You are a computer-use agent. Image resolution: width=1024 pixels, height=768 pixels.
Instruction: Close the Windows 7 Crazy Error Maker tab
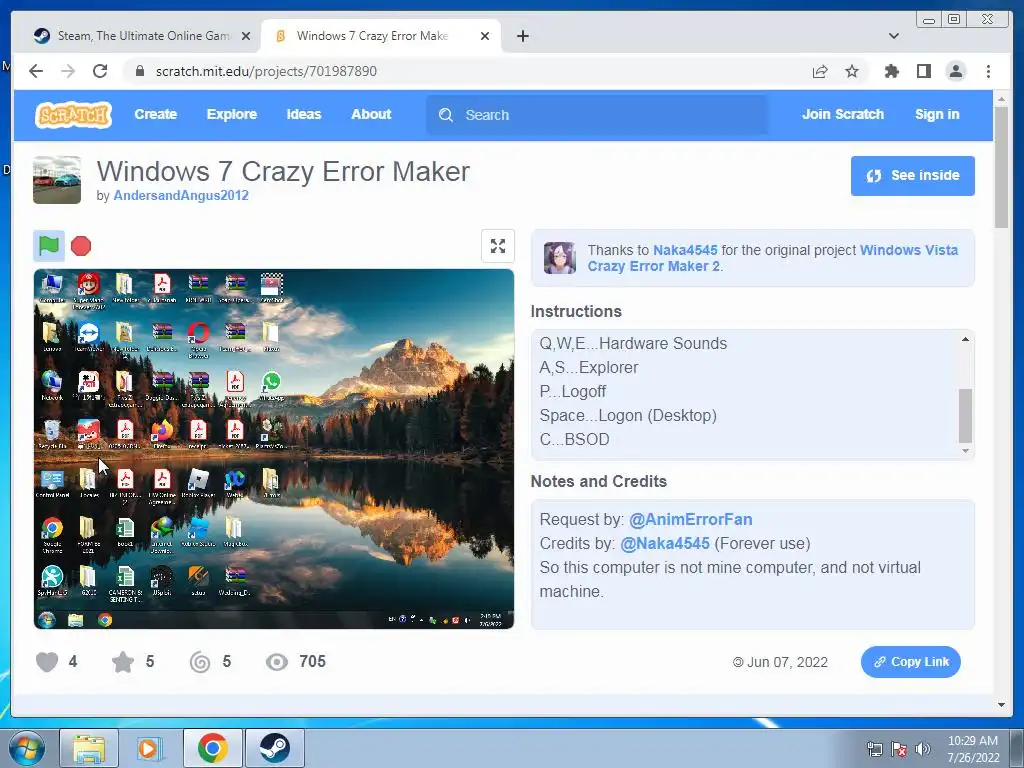(x=485, y=36)
